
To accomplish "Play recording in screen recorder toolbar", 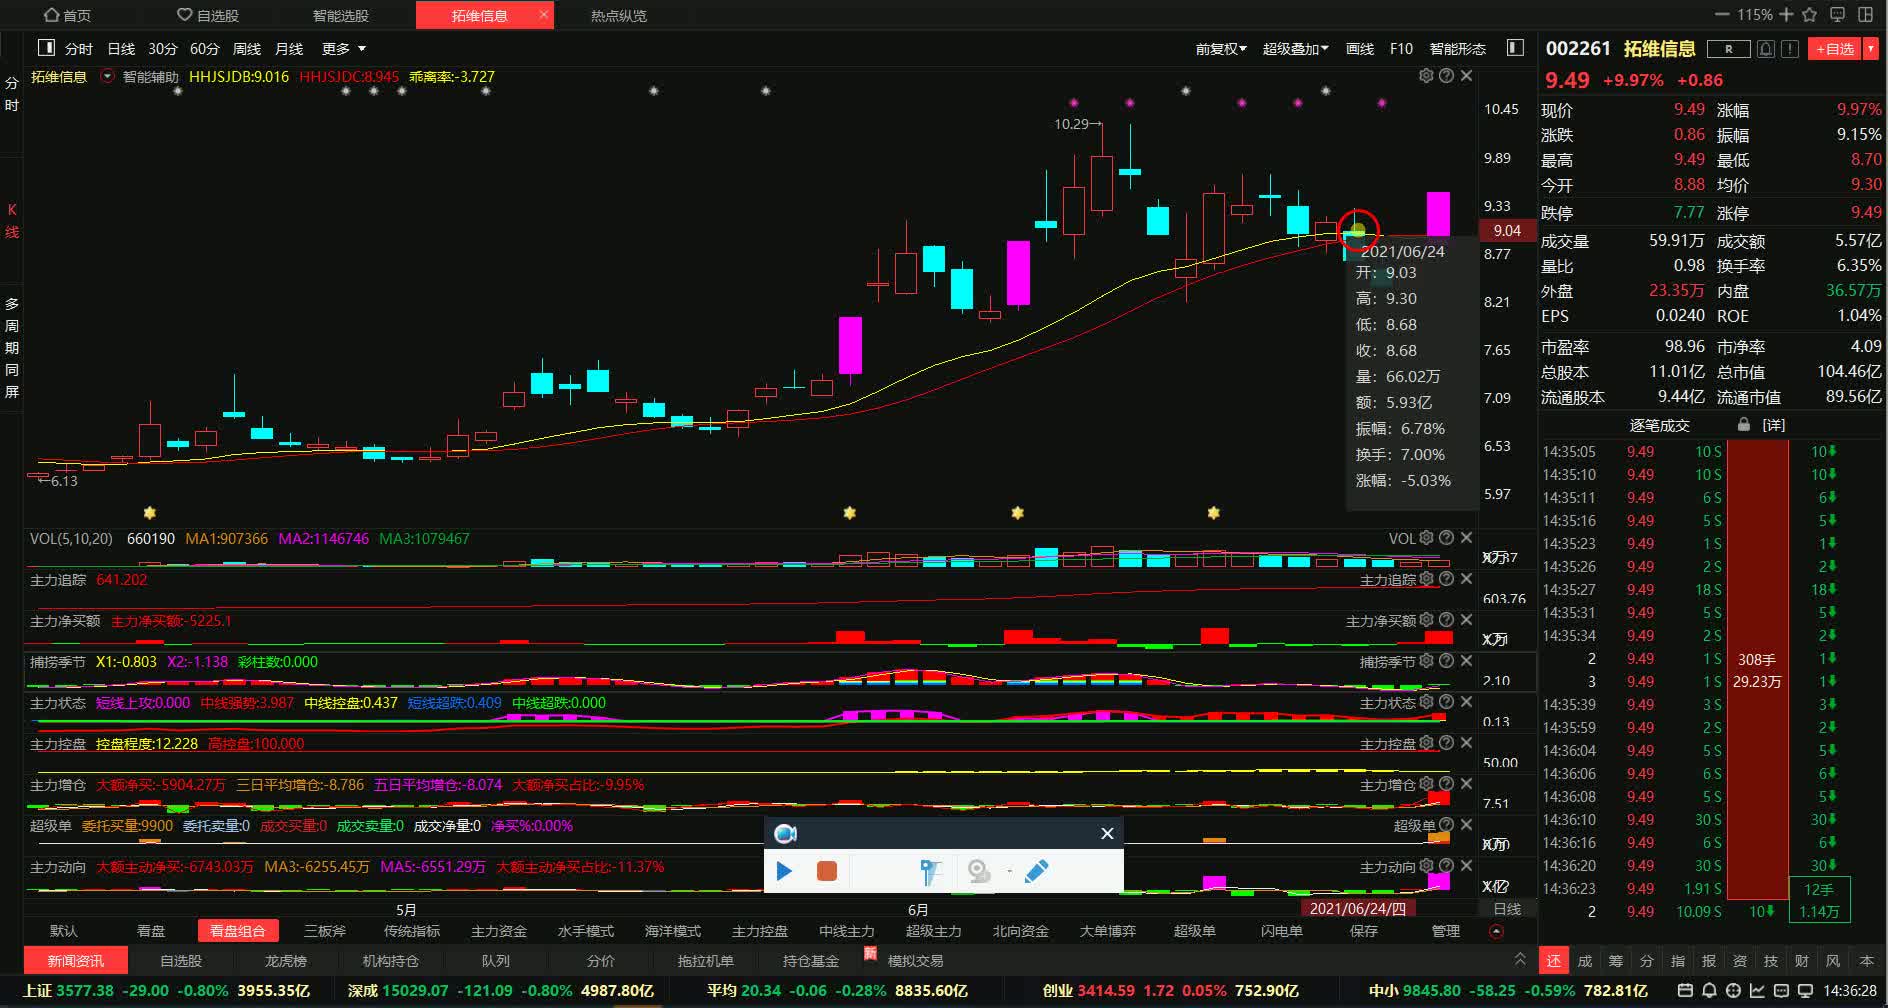I will 784,871.
